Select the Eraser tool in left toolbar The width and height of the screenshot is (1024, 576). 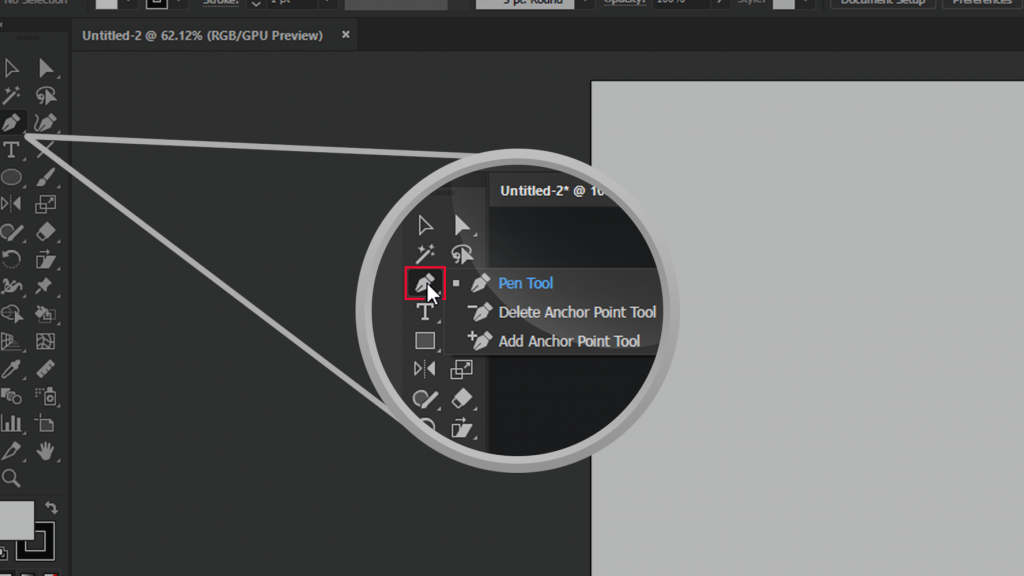(45, 232)
